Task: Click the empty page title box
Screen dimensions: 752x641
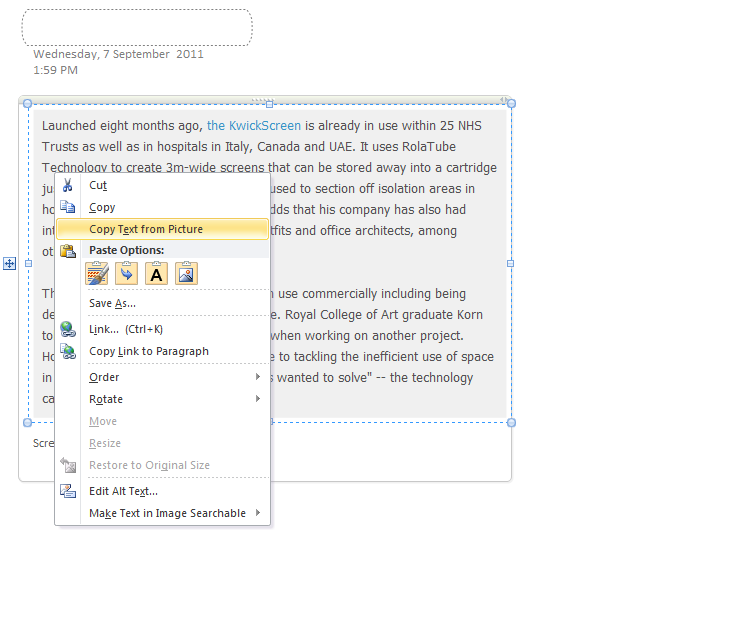Action: [x=137, y=27]
